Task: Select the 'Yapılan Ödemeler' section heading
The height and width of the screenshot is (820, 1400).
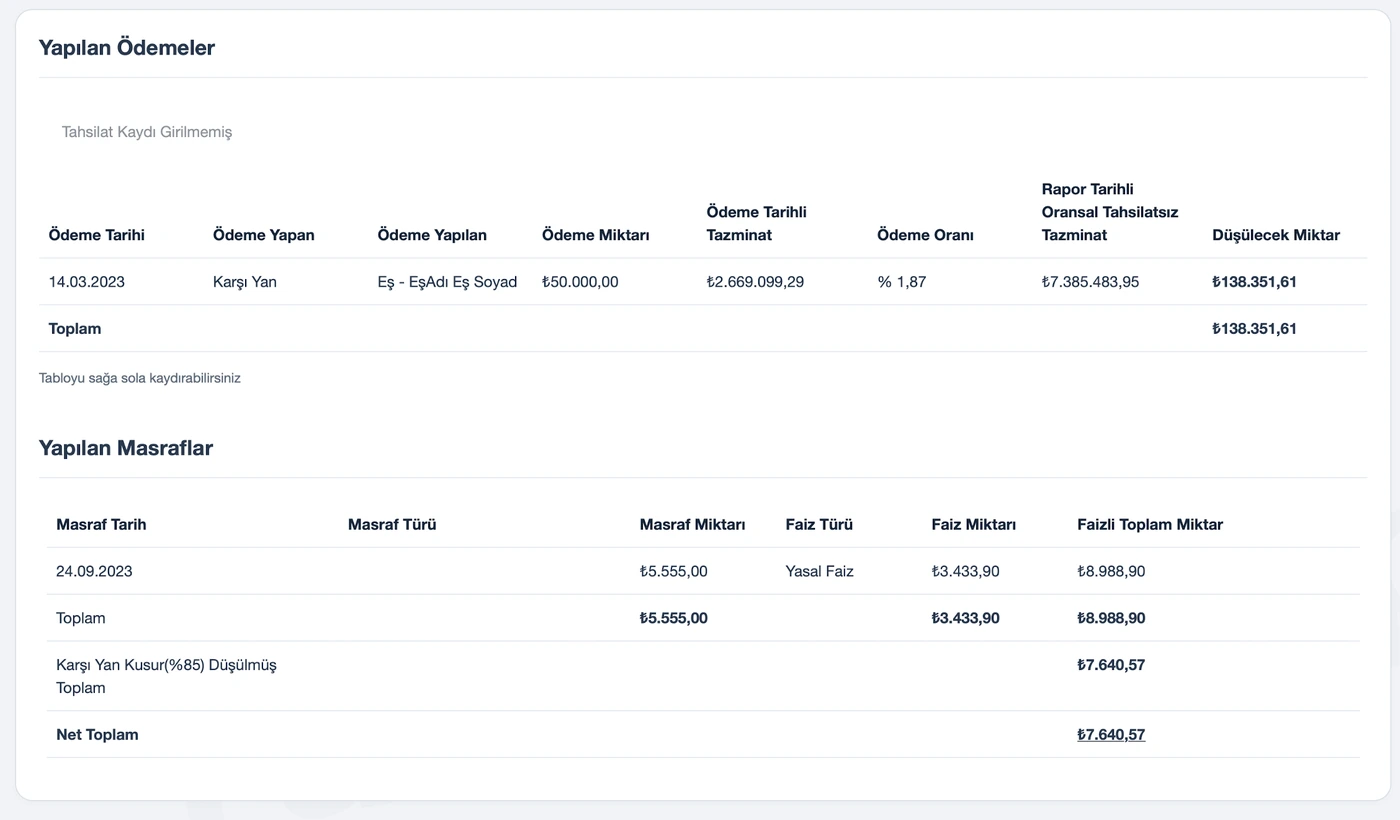Action: click(x=127, y=47)
